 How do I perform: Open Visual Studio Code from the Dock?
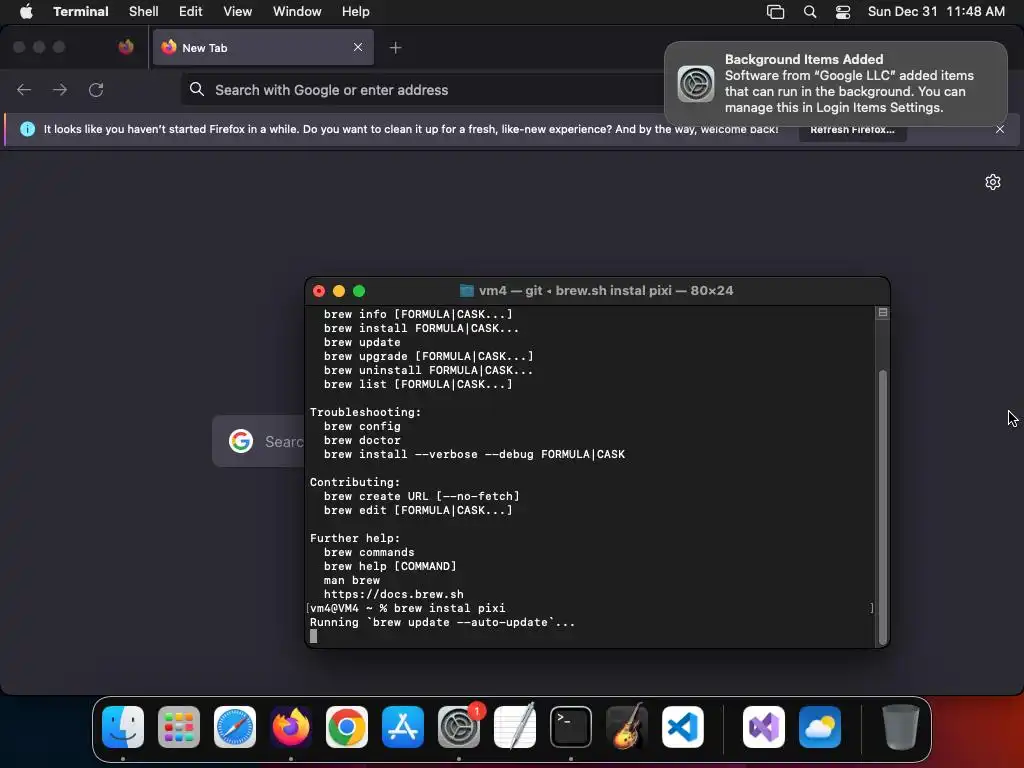(683, 726)
